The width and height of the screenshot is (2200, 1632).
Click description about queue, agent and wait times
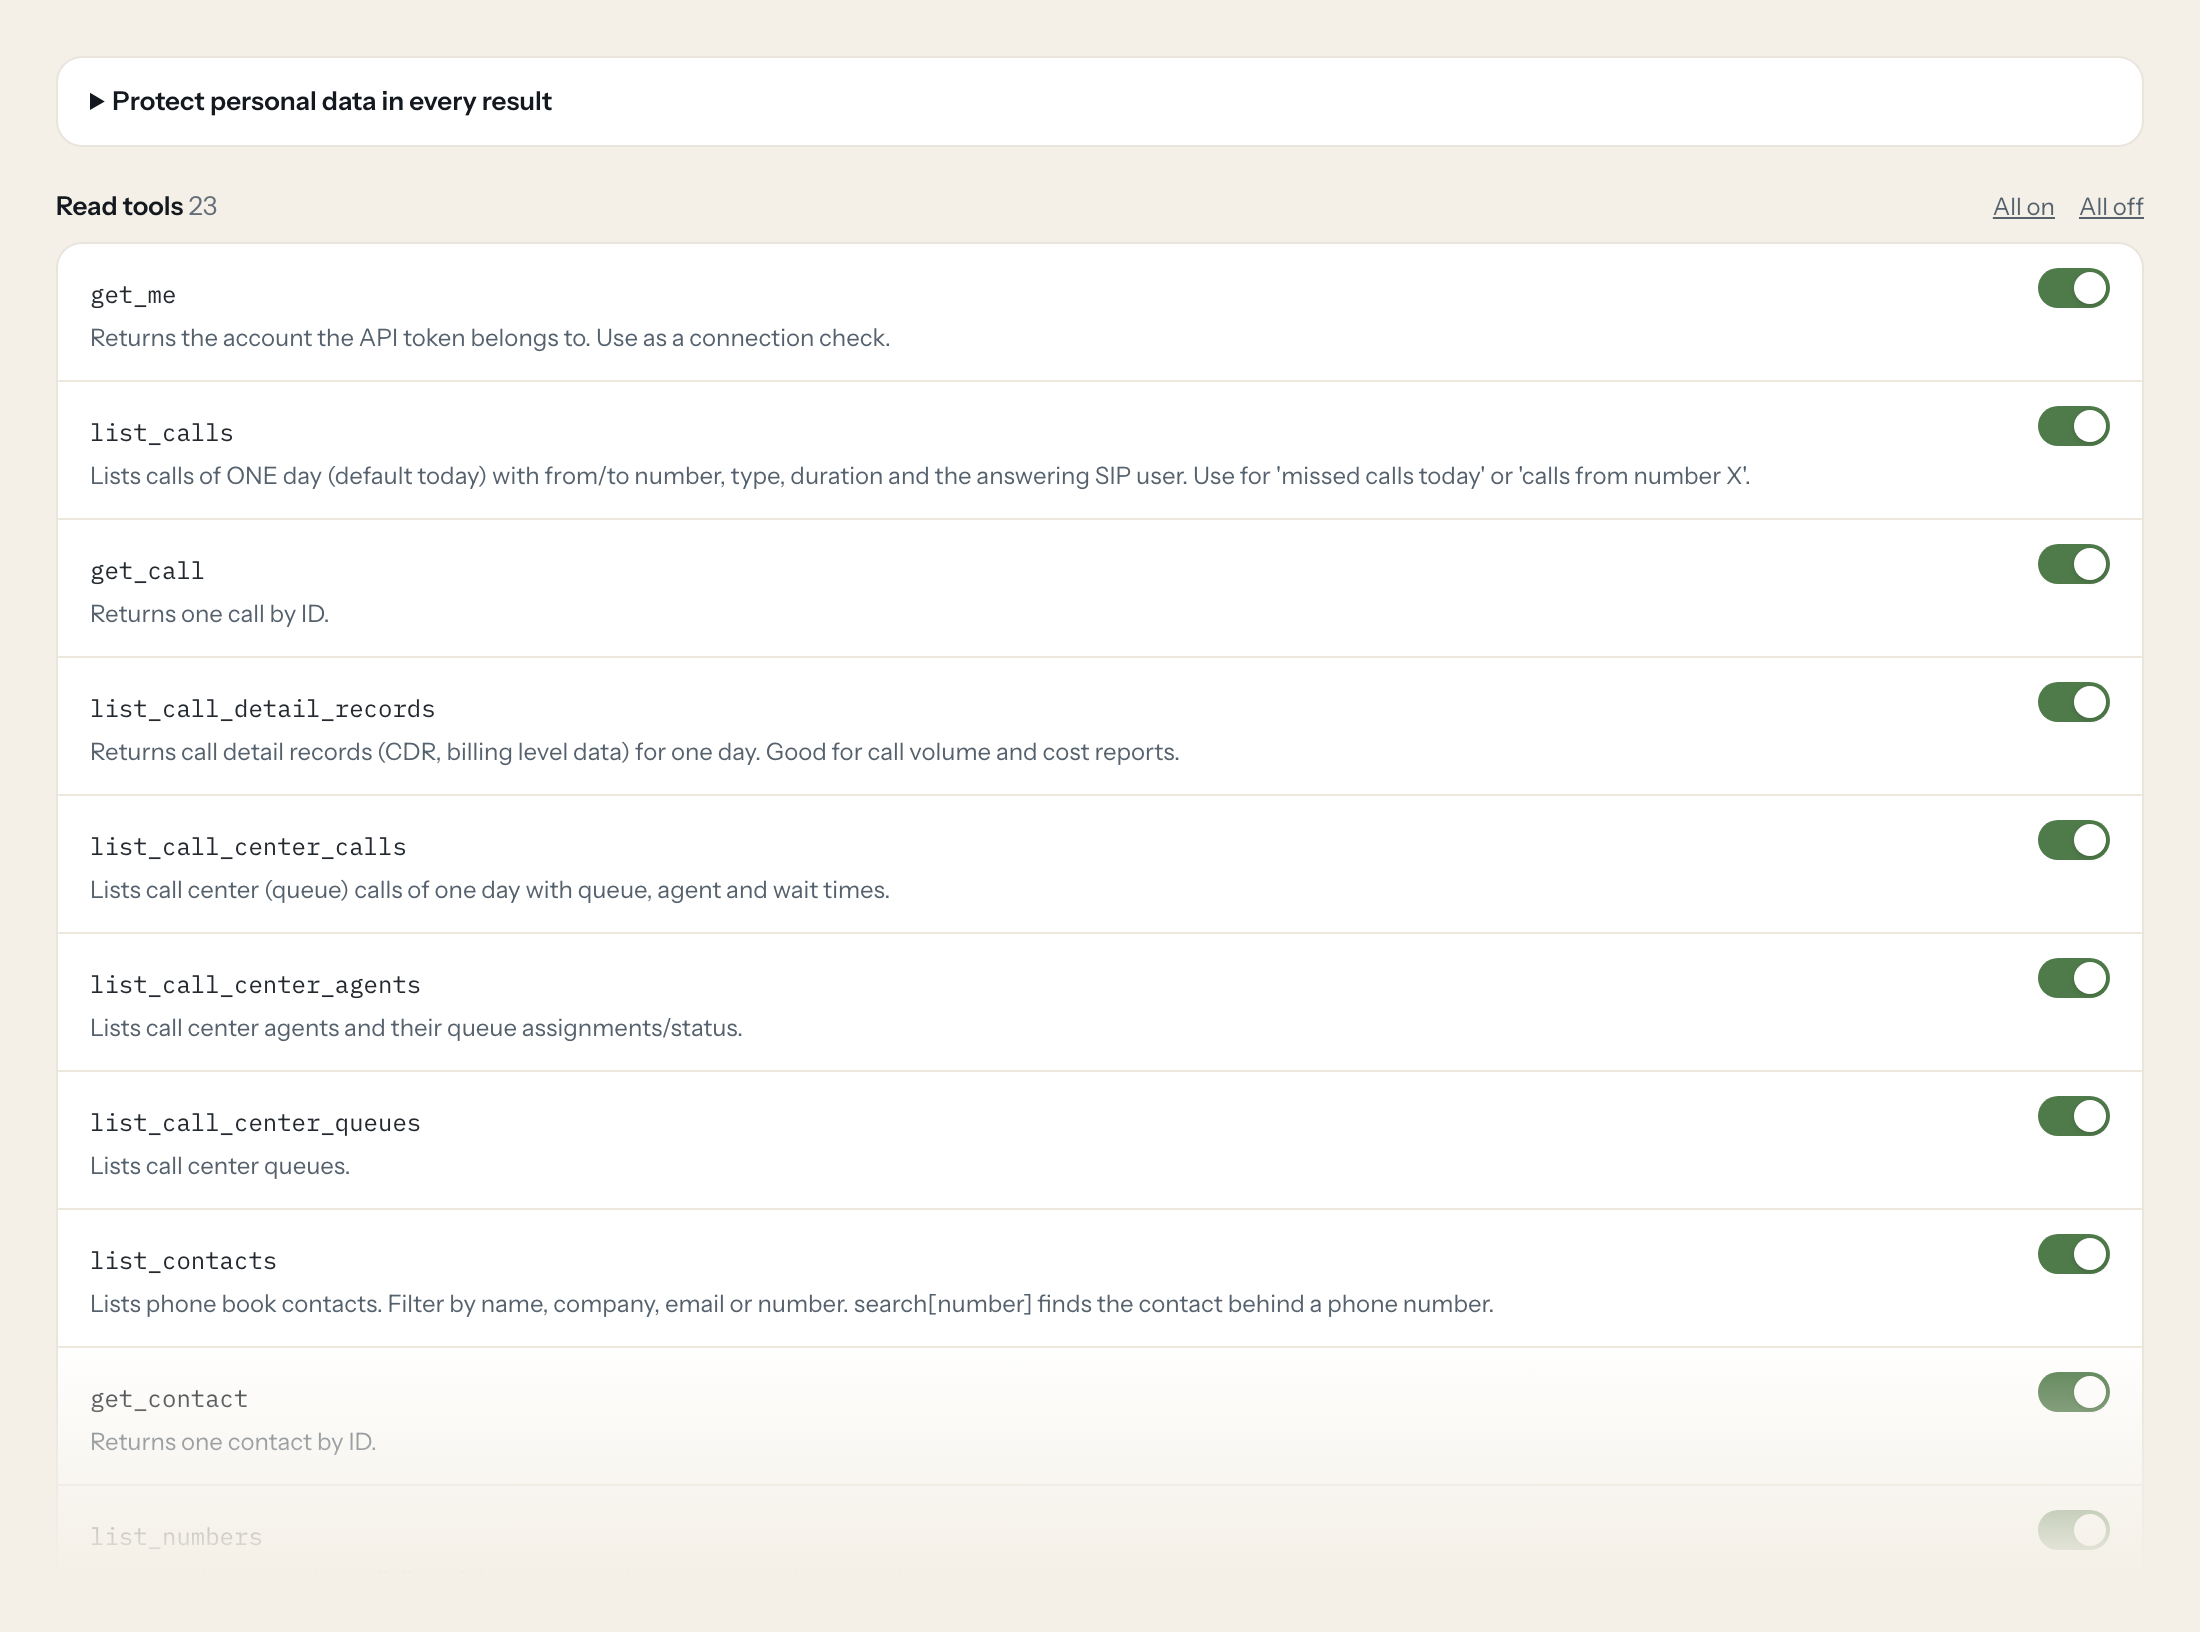click(490, 890)
